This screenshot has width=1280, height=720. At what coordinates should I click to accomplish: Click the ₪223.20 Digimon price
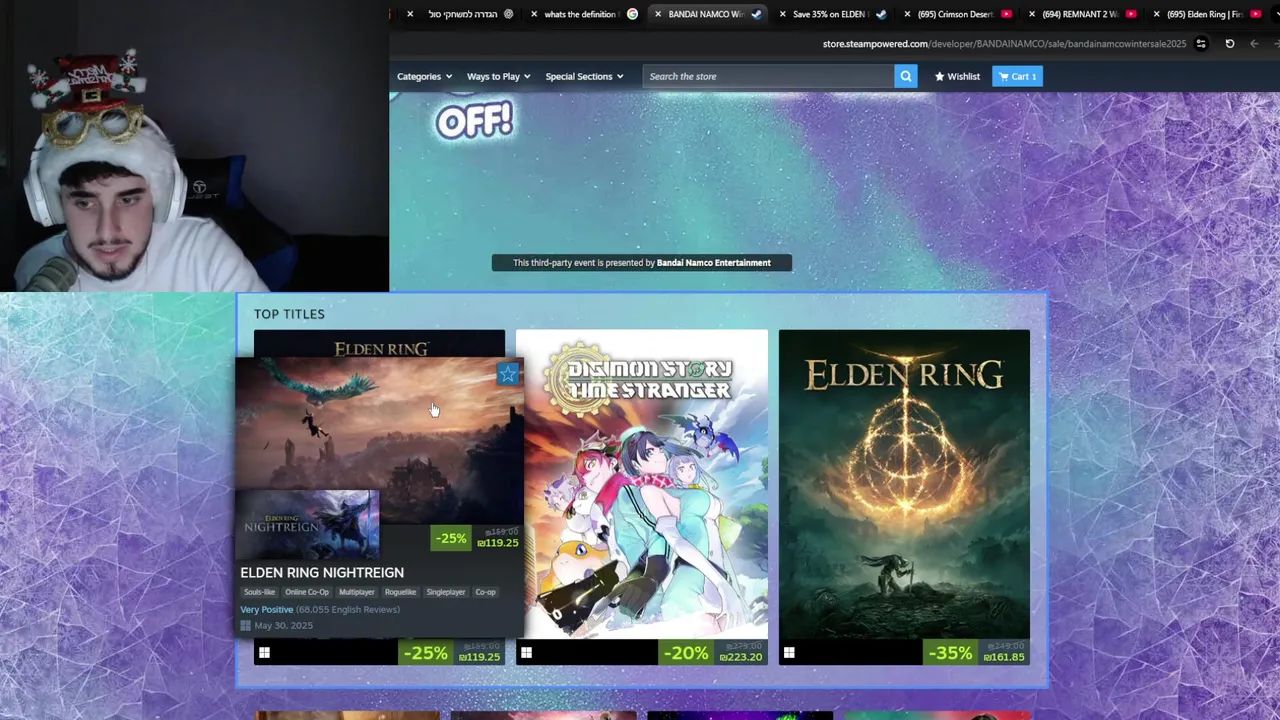pyautogui.click(x=741, y=657)
